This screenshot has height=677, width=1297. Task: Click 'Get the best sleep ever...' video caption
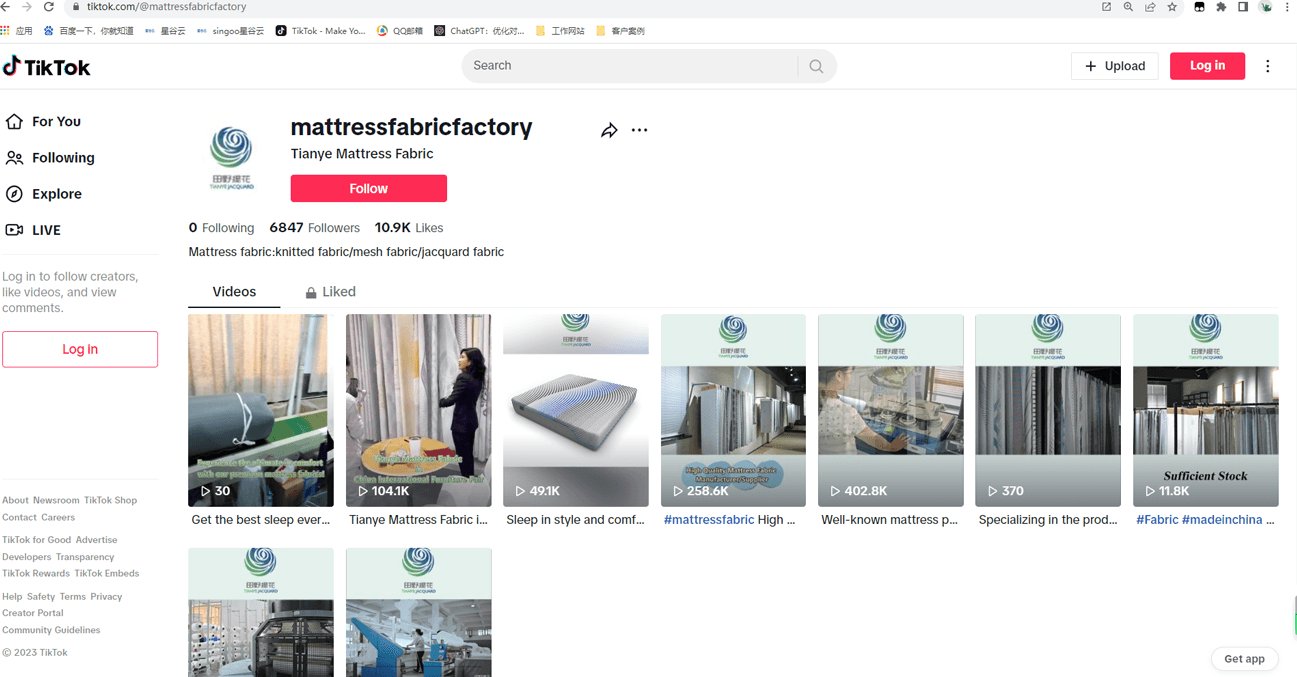[261, 520]
